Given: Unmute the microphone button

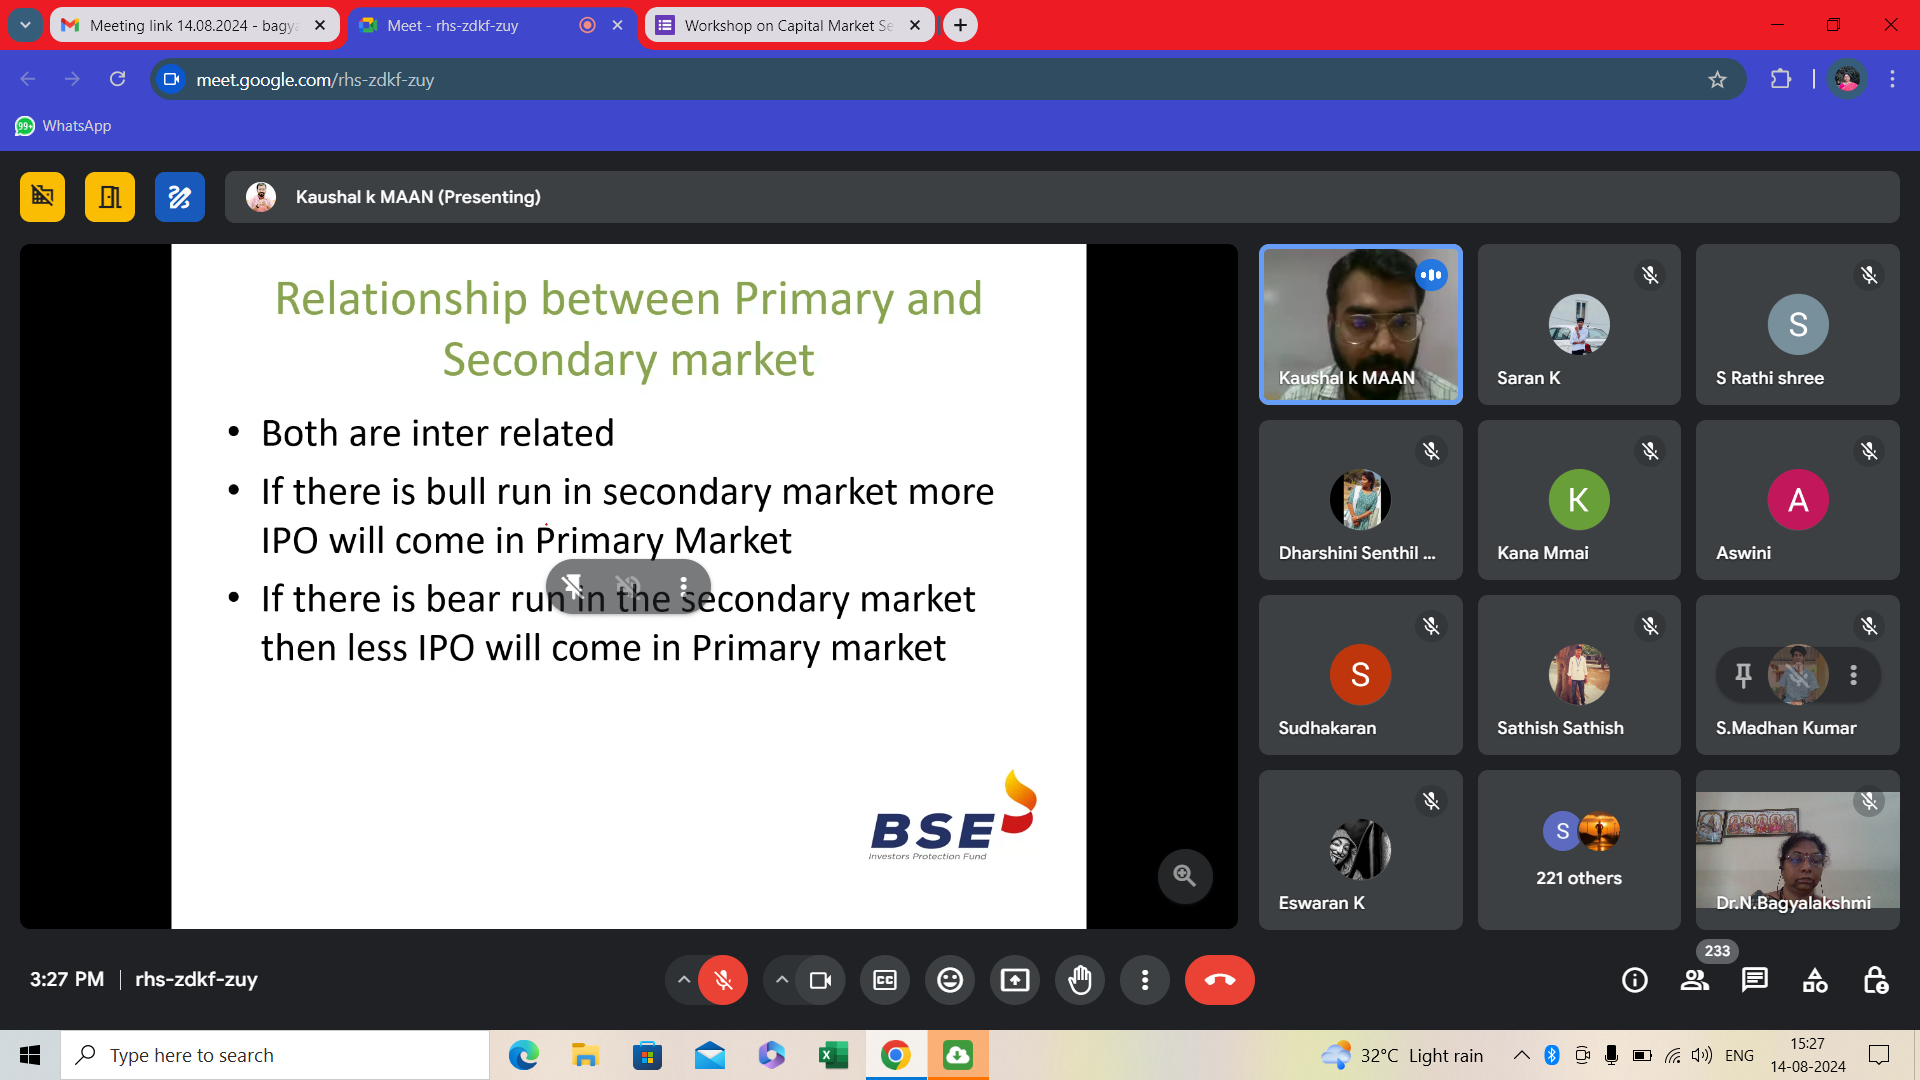Looking at the screenshot, I should point(724,980).
